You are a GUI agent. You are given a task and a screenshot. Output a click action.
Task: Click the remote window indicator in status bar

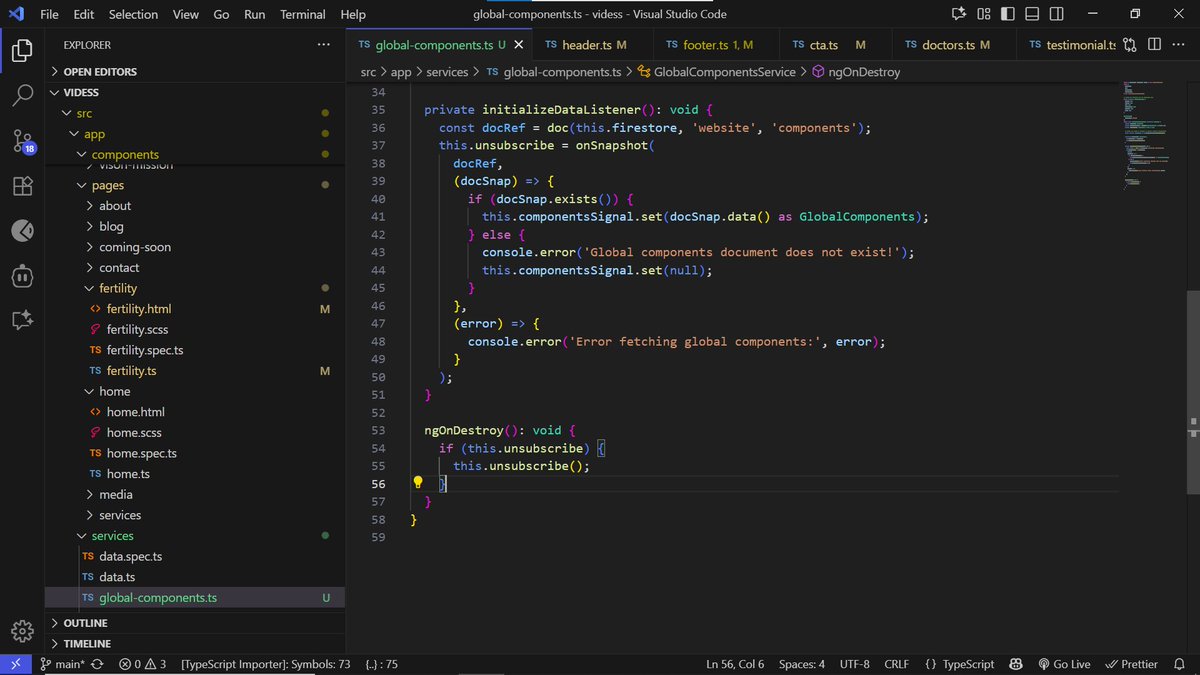(x=15, y=664)
